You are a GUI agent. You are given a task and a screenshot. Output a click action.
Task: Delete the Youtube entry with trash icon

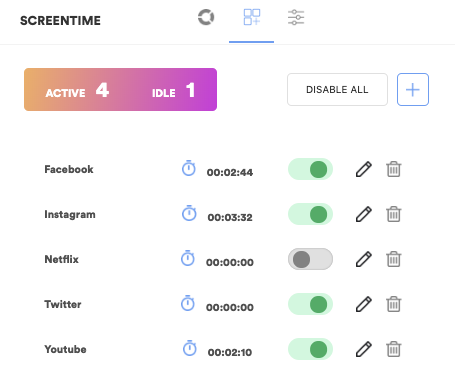[394, 349]
